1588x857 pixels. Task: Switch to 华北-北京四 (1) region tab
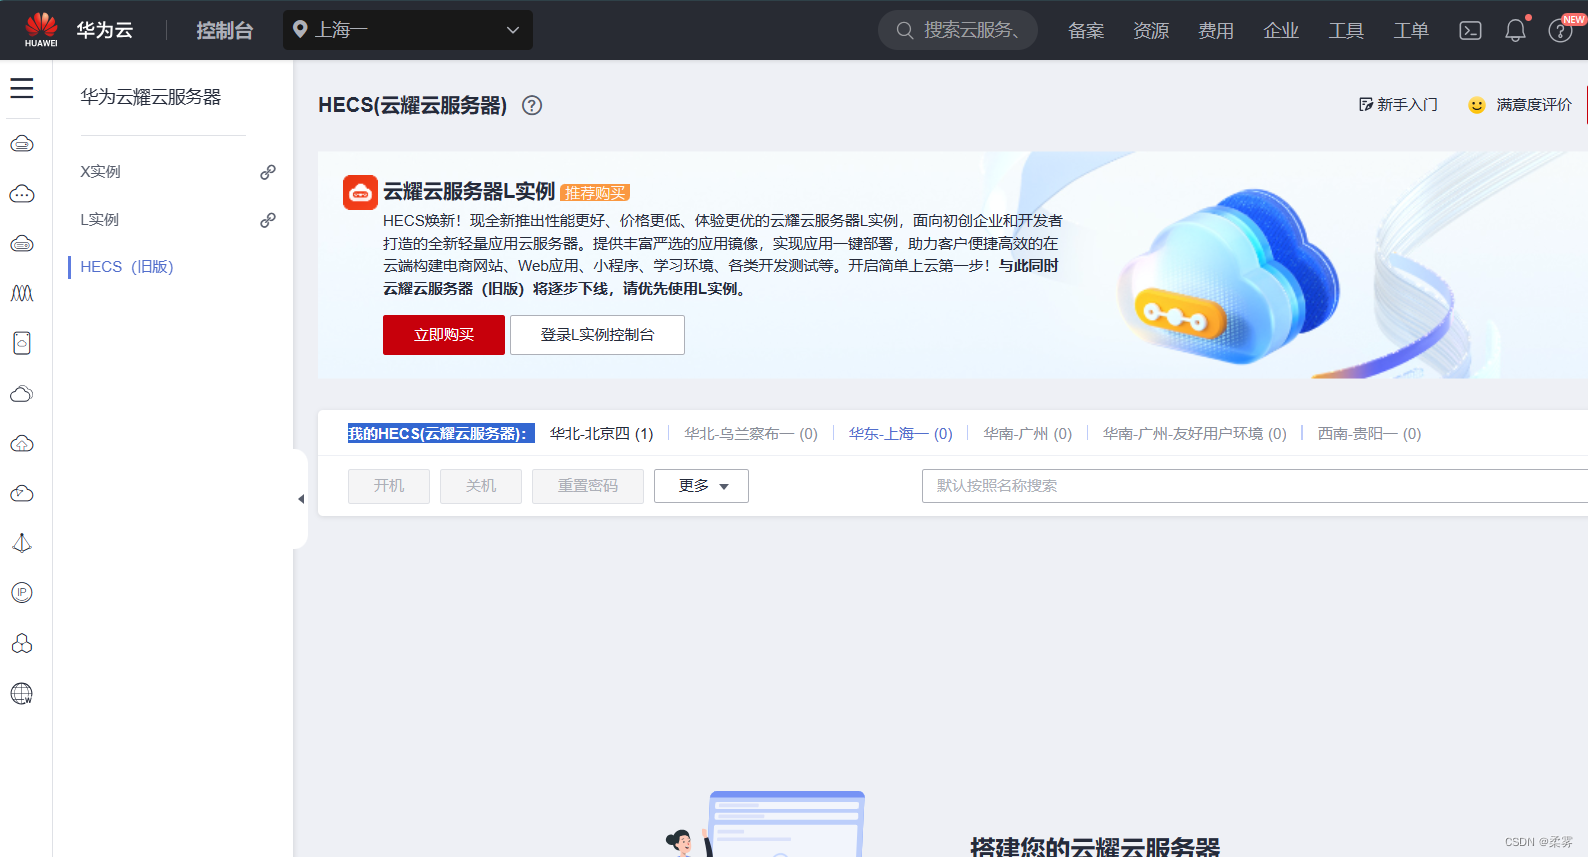(x=601, y=434)
